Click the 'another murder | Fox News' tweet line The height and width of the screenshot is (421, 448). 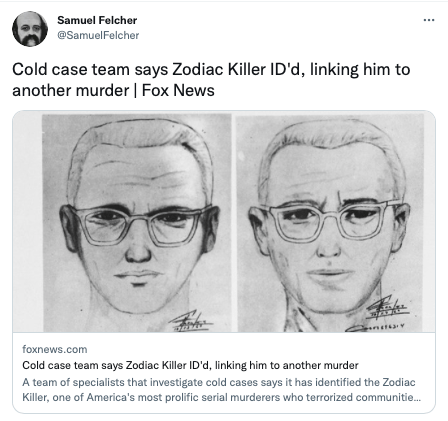click(113, 90)
